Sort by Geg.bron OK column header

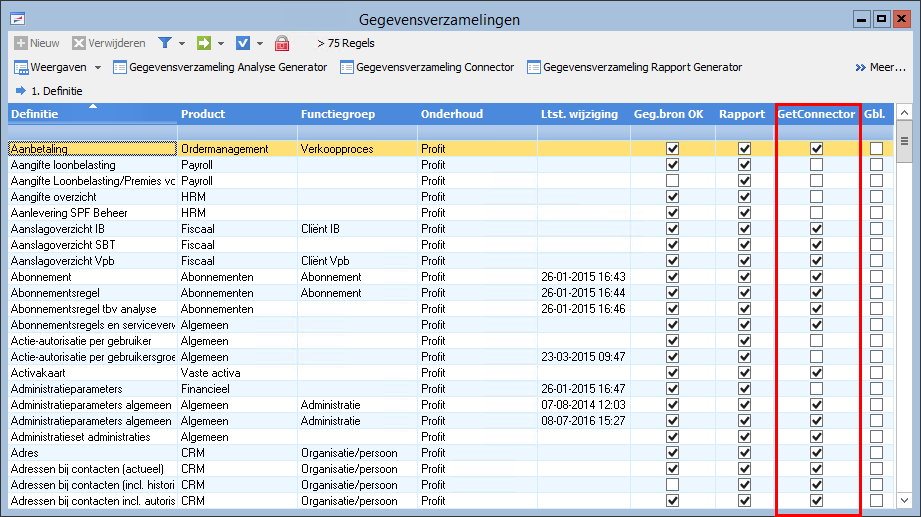[673, 114]
